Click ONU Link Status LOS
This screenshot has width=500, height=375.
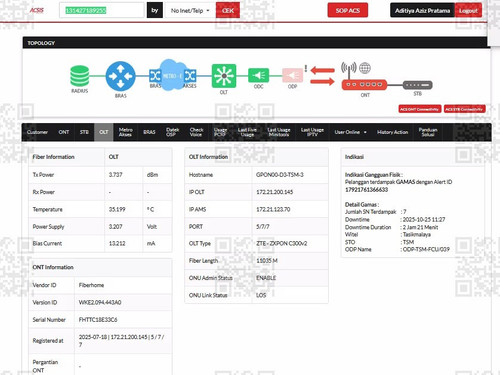click(x=261, y=295)
